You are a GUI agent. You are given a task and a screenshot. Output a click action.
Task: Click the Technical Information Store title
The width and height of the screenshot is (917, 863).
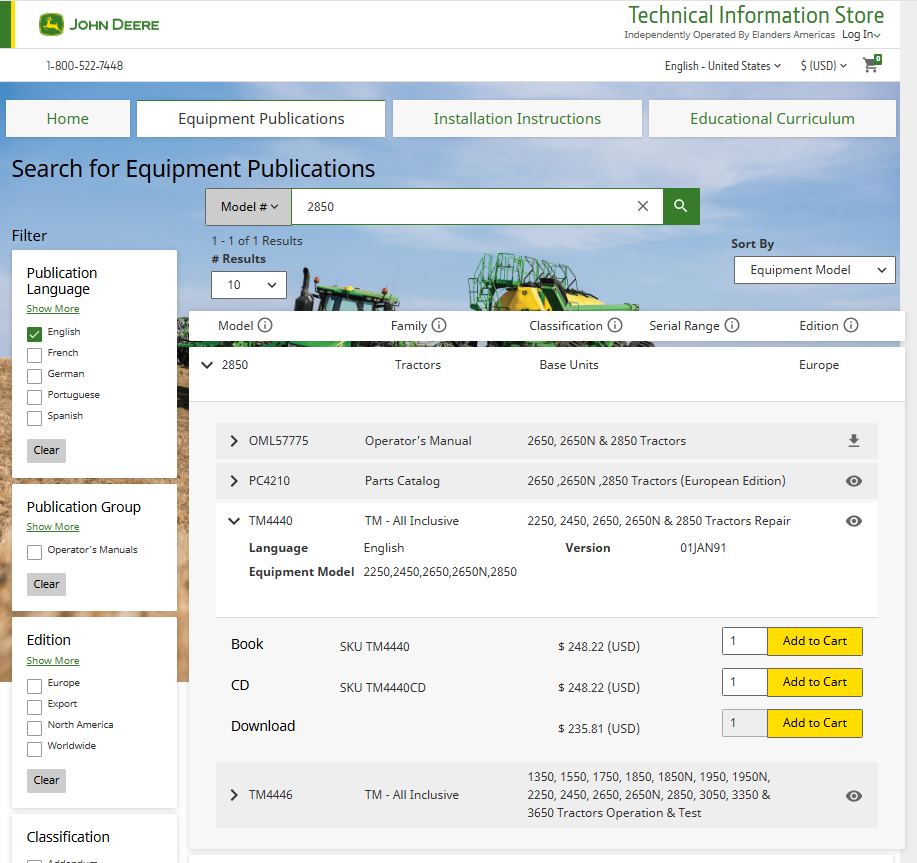pyautogui.click(x=756, y=15)
